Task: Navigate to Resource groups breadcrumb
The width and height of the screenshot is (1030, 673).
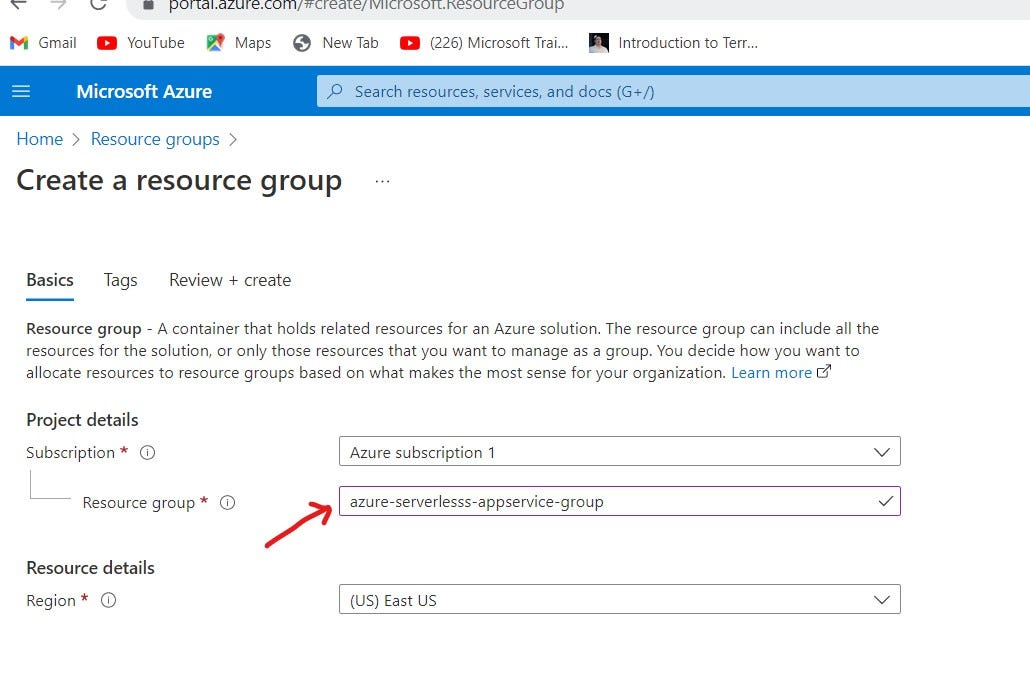Action: (155, 139)
